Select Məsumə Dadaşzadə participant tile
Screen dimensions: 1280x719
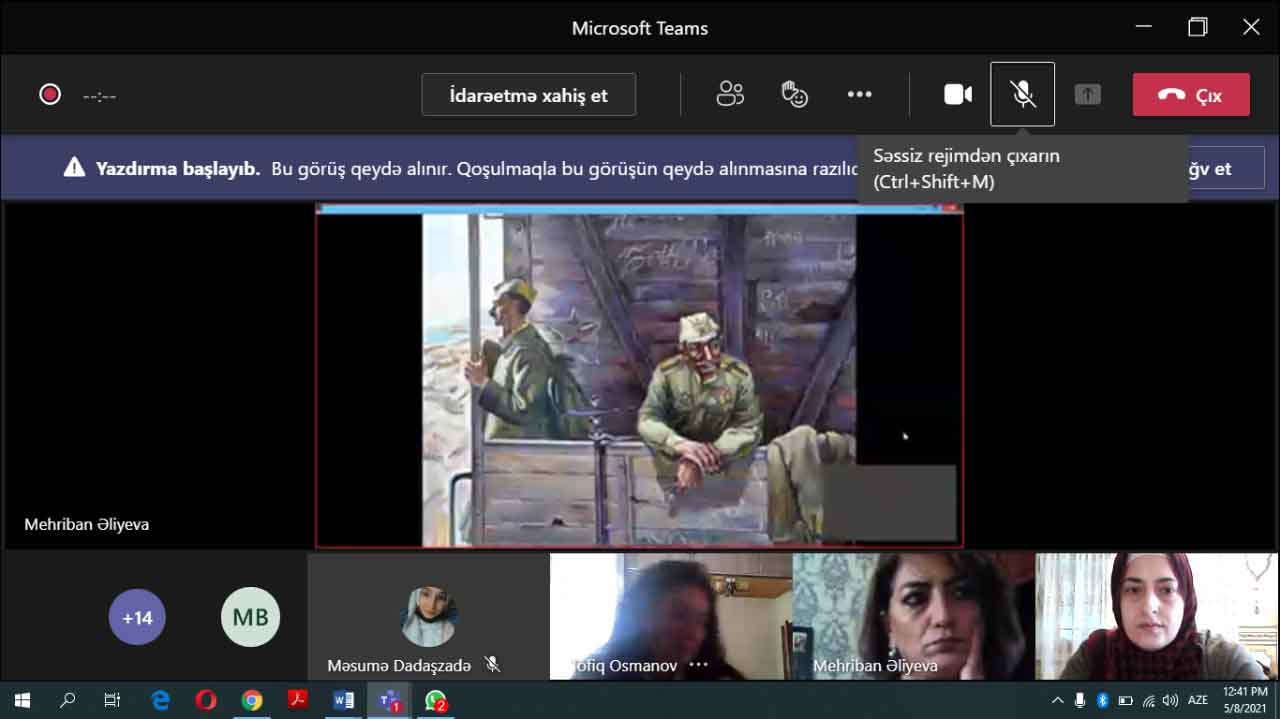coord(429,617)
